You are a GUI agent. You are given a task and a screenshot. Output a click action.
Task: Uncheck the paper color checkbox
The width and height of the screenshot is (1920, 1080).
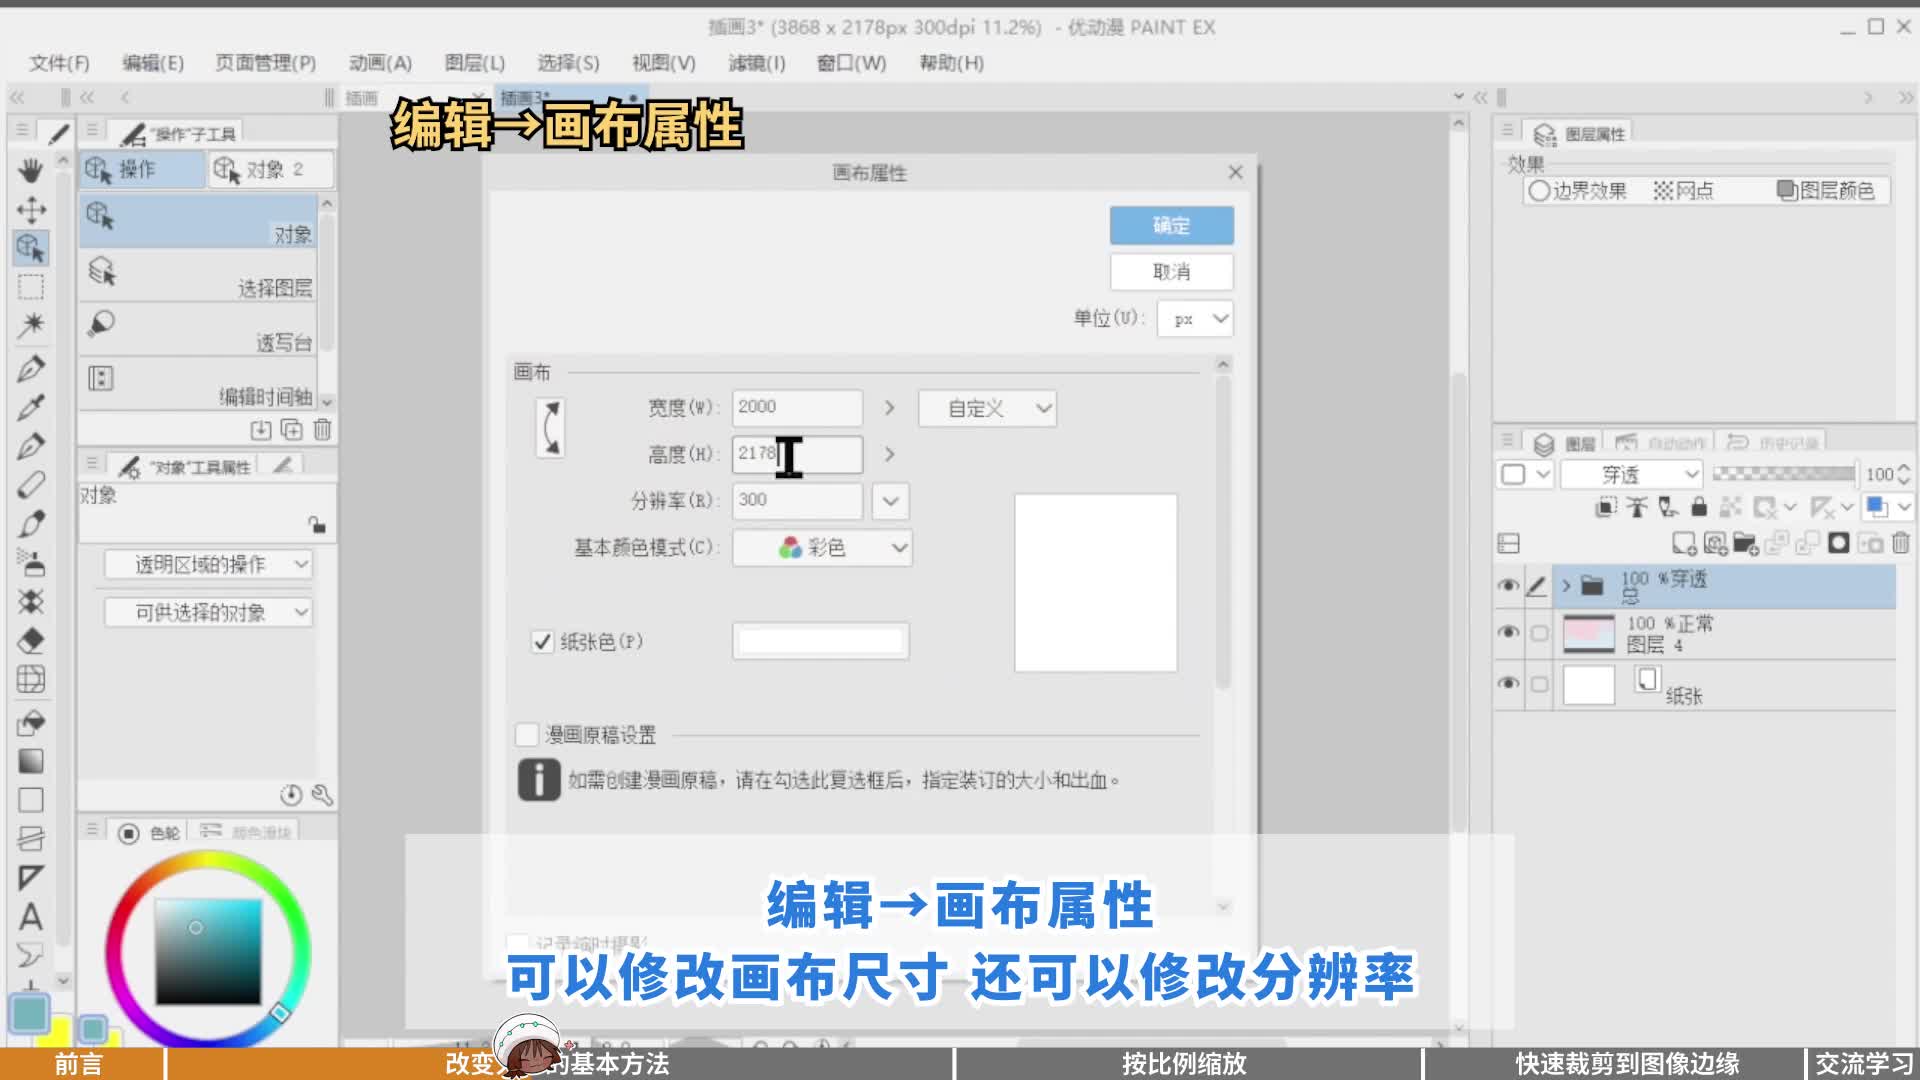[x=542, y=641]
